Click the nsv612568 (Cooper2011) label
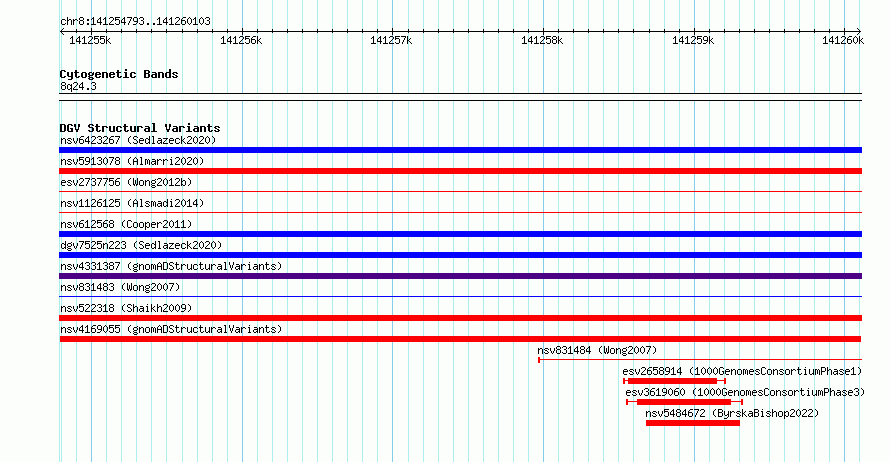Screen dimensions: 890x462 126,224
